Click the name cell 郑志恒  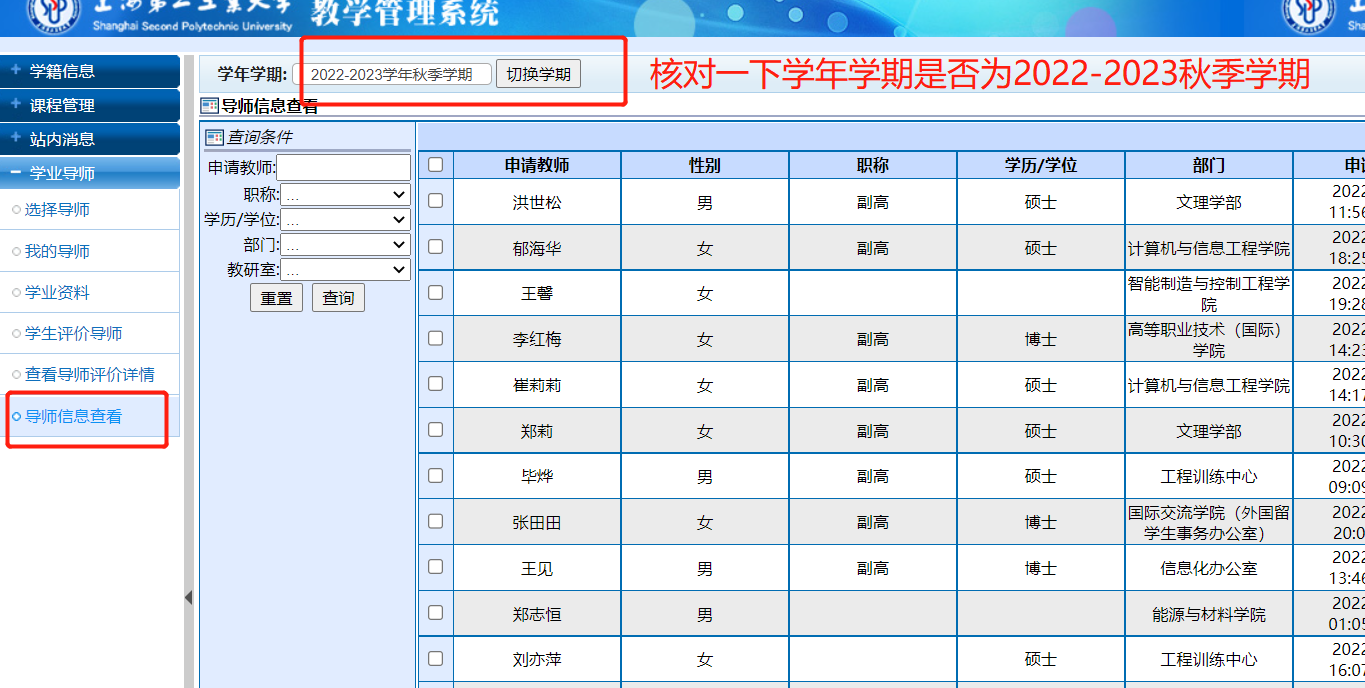tap(537, 615)
